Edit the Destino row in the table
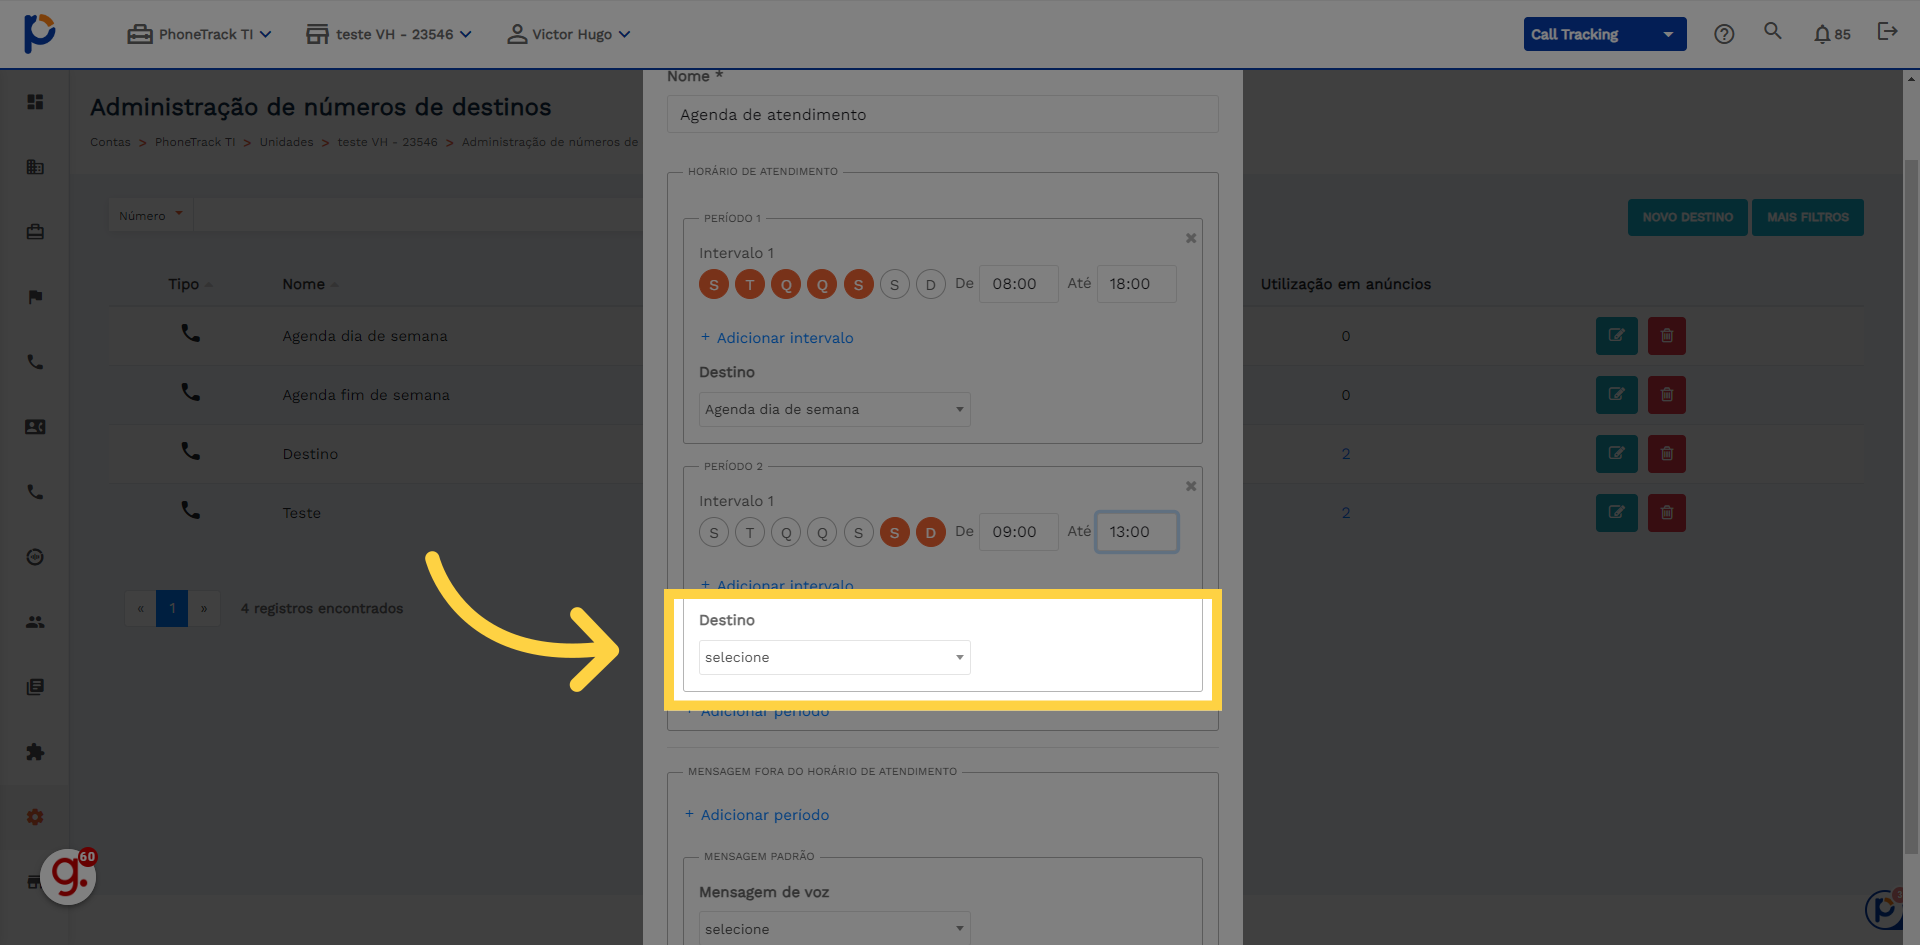 click(1617, 454)
